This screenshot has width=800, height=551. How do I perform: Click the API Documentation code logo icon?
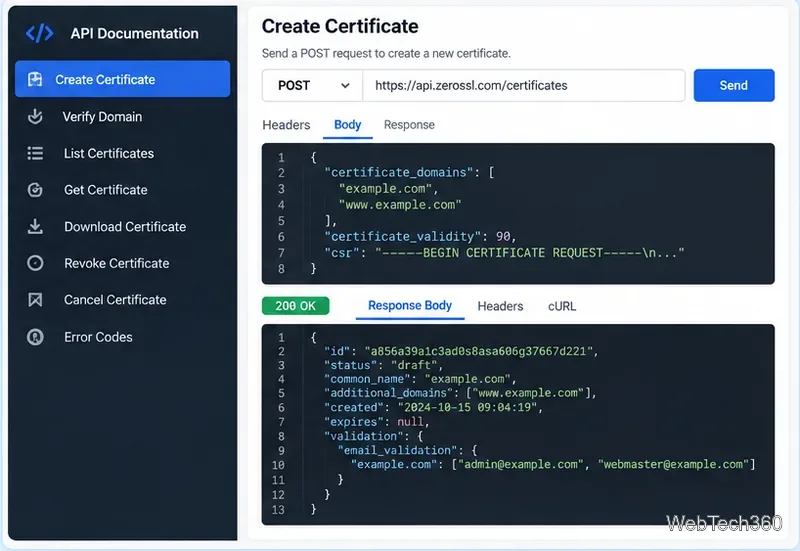coord(39,33)
